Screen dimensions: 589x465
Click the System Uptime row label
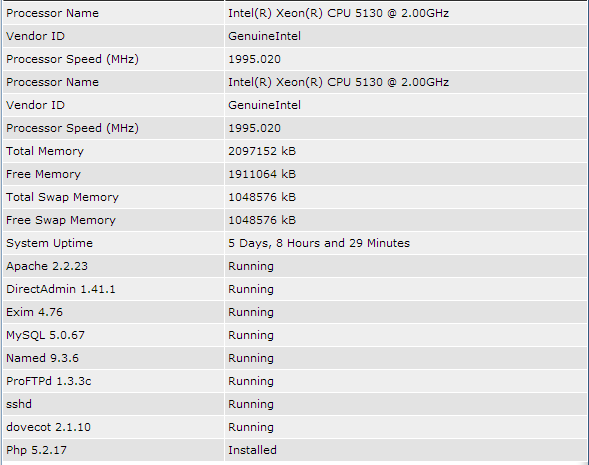coord(49,243)
